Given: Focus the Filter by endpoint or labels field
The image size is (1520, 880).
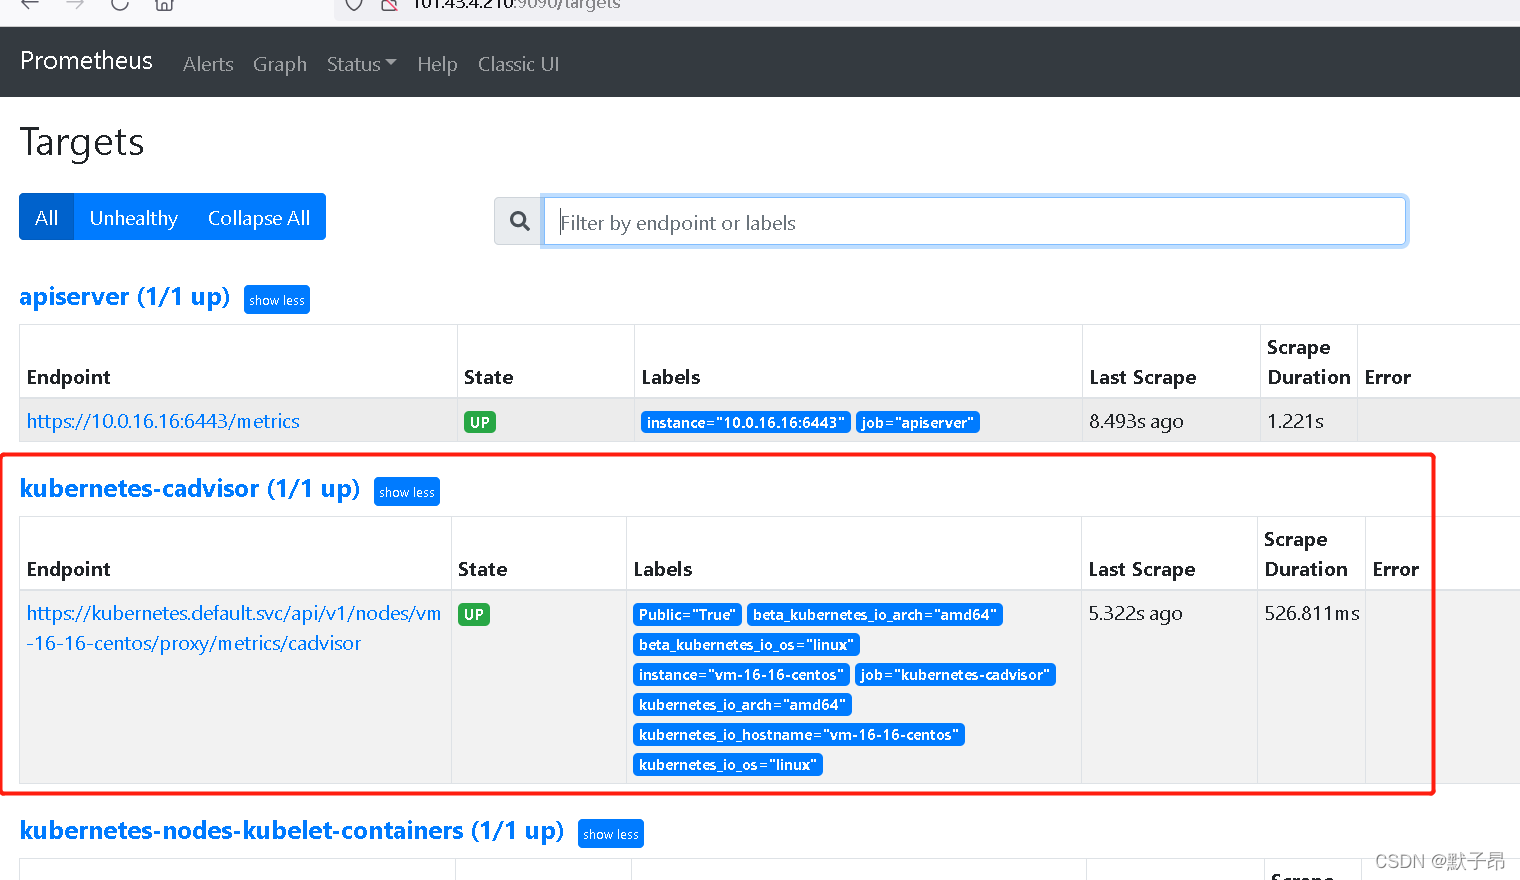Looking at the screenshot, I should tap(975, 221).
